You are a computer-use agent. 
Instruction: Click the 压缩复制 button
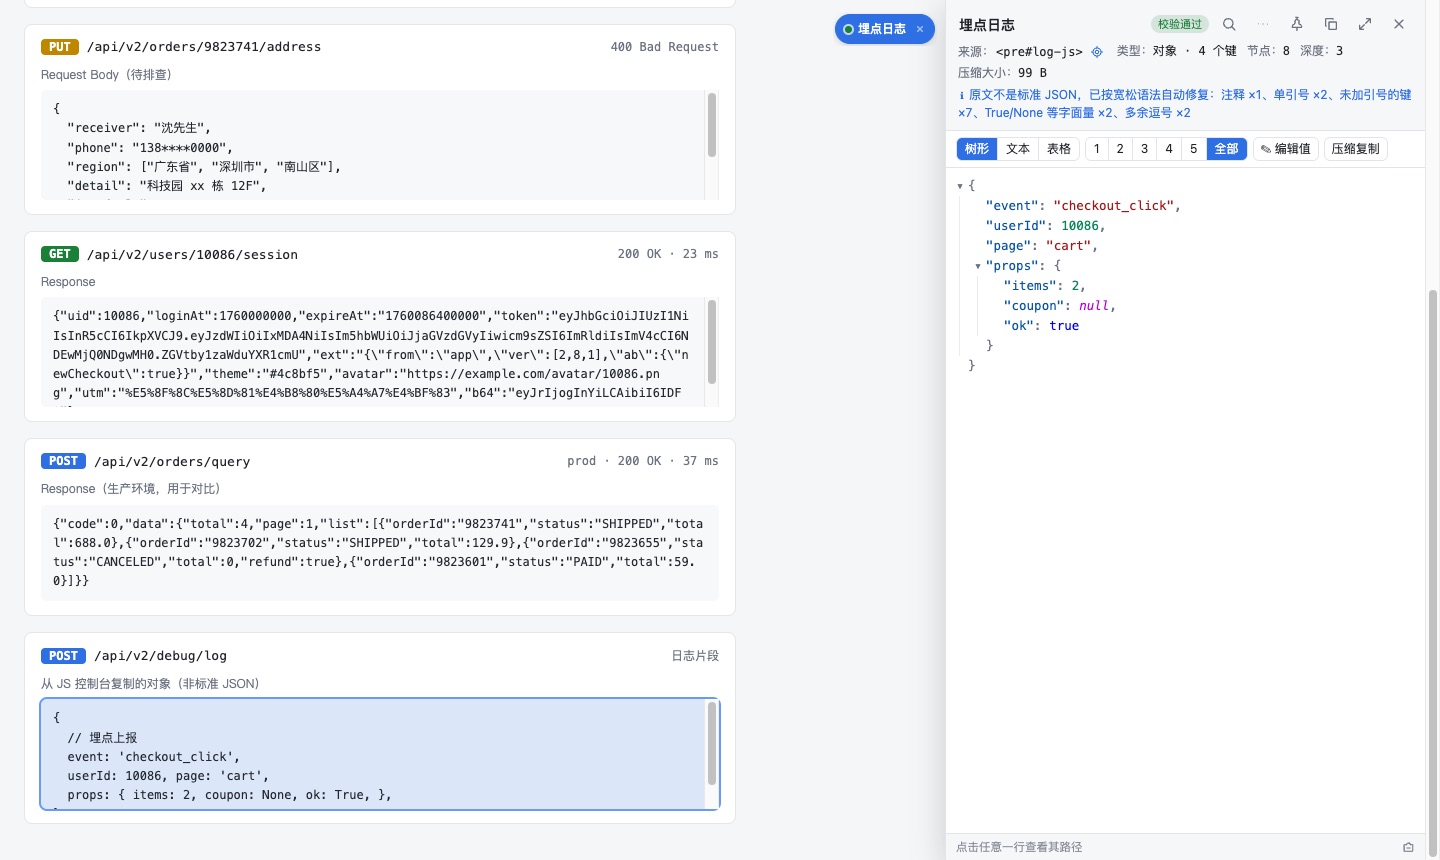1355,149
